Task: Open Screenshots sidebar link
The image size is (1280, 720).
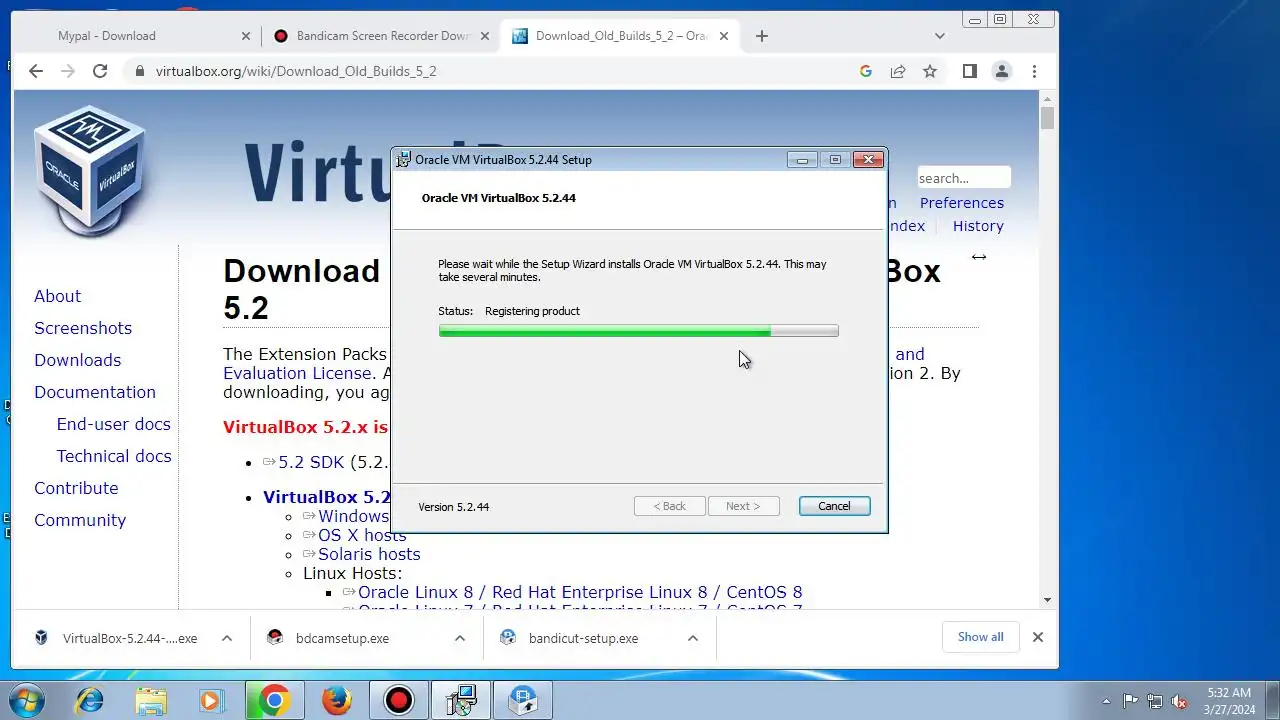Action: 83,328
